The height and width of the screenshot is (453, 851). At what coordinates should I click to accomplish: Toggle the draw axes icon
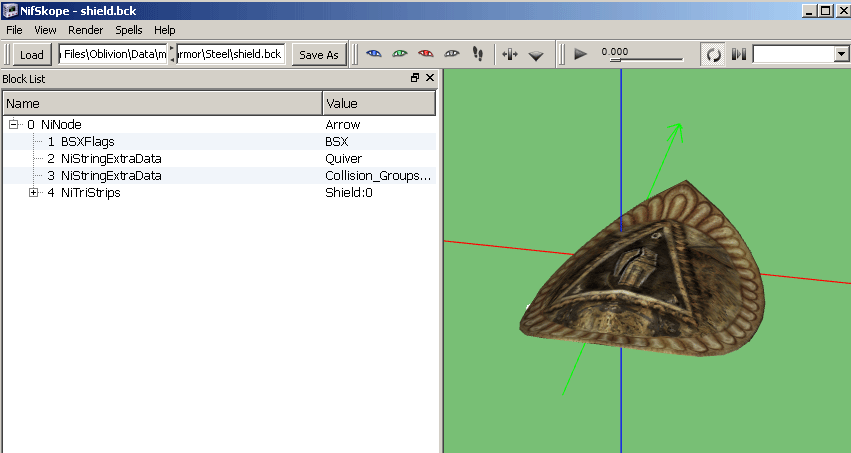coord(510,54)
